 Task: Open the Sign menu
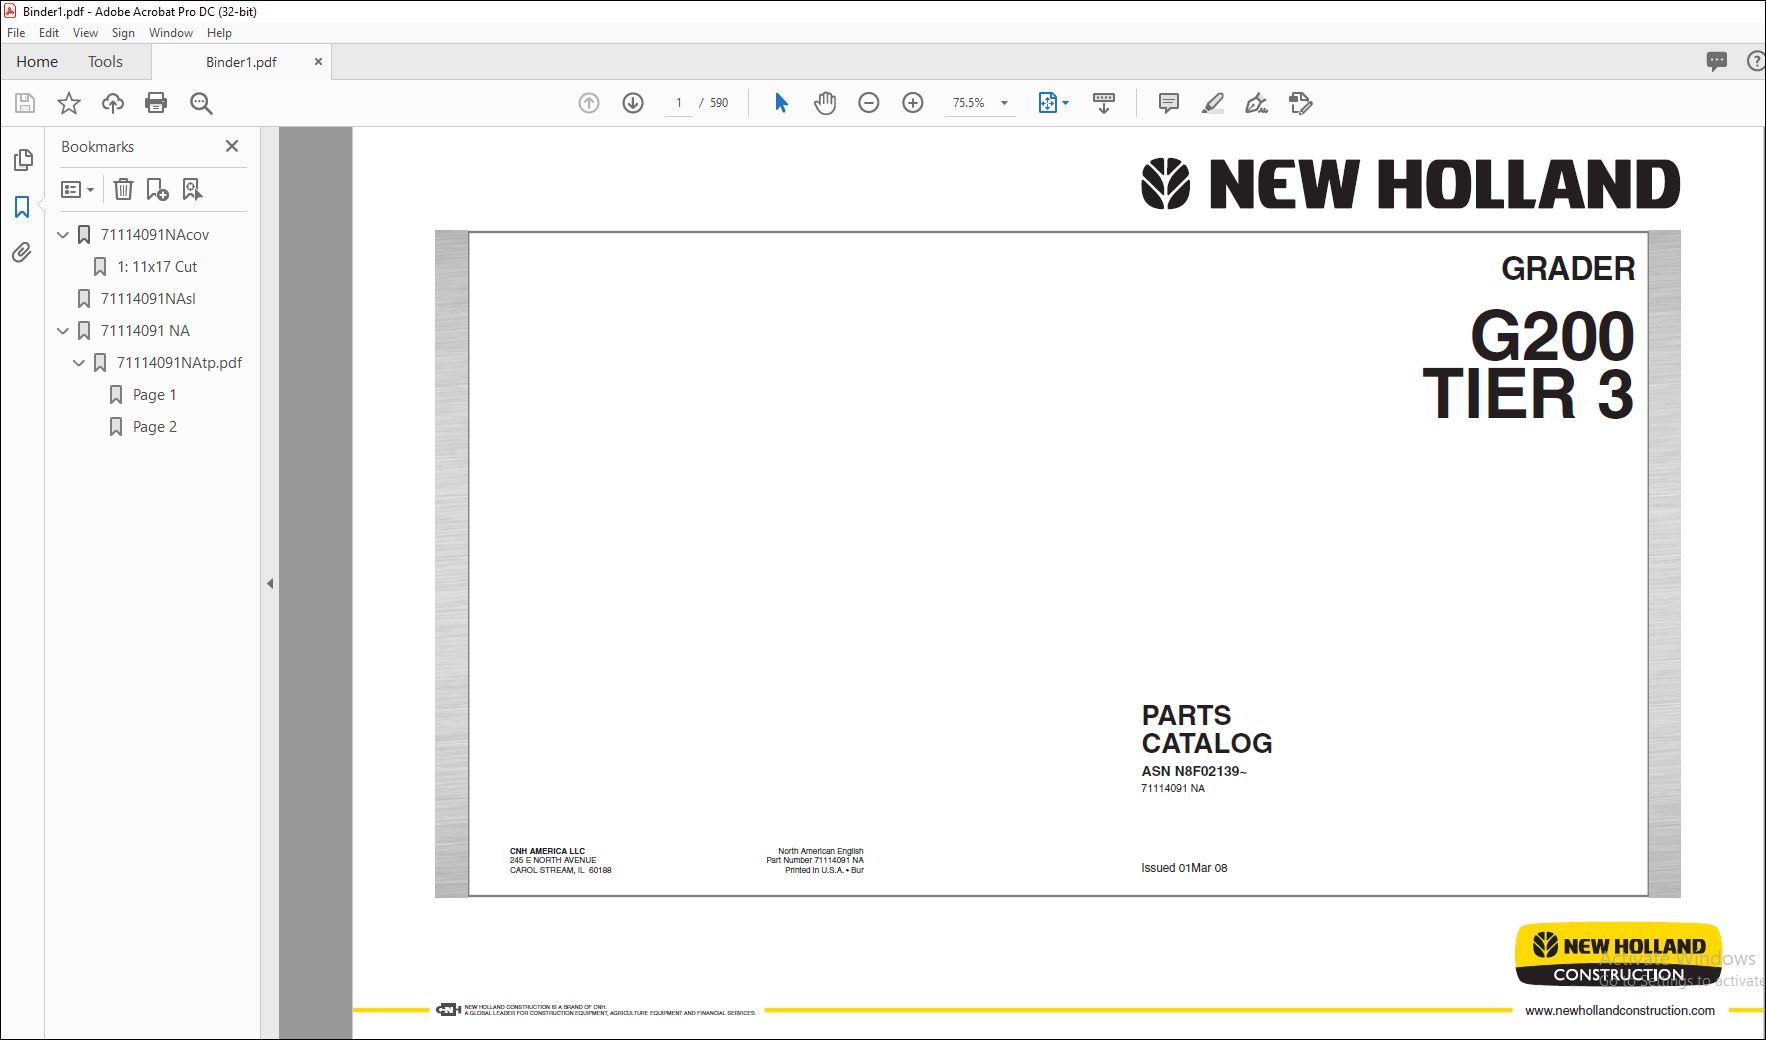pos(123,33)
